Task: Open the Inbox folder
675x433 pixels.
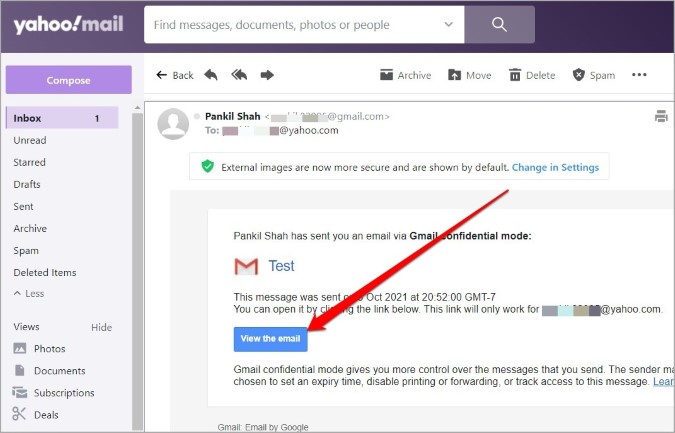Action: [62, 118]
